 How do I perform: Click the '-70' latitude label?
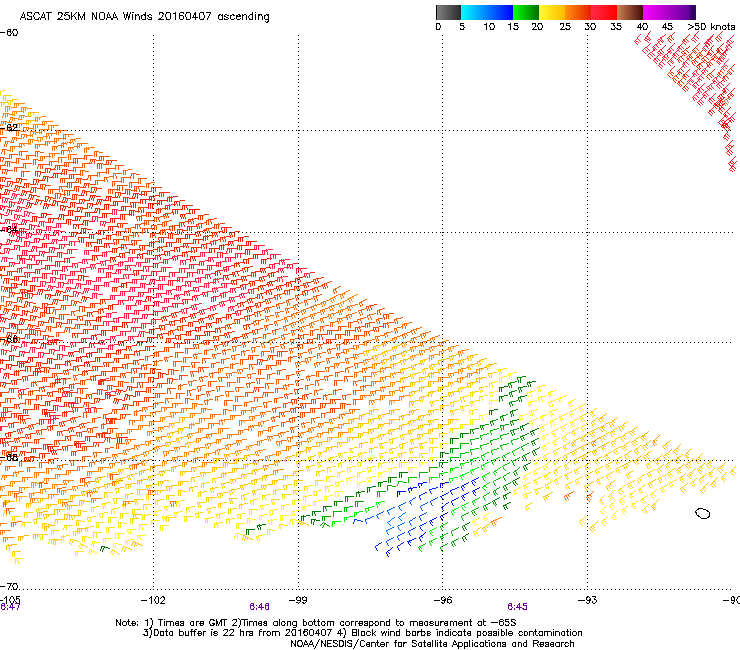click(9, 586)
